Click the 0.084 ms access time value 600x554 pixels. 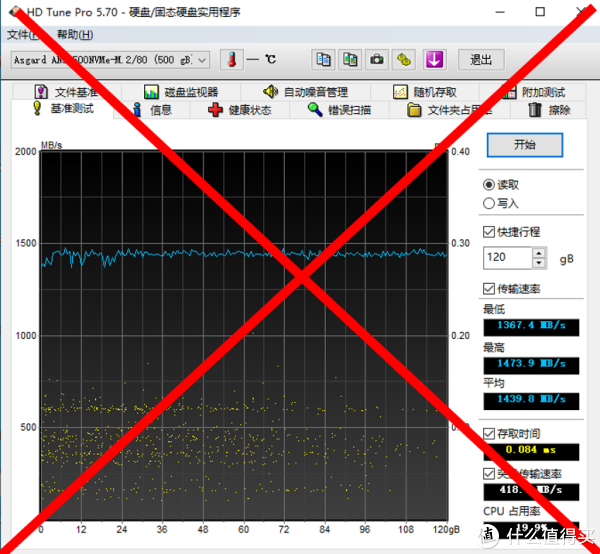(x=531, y=451)
